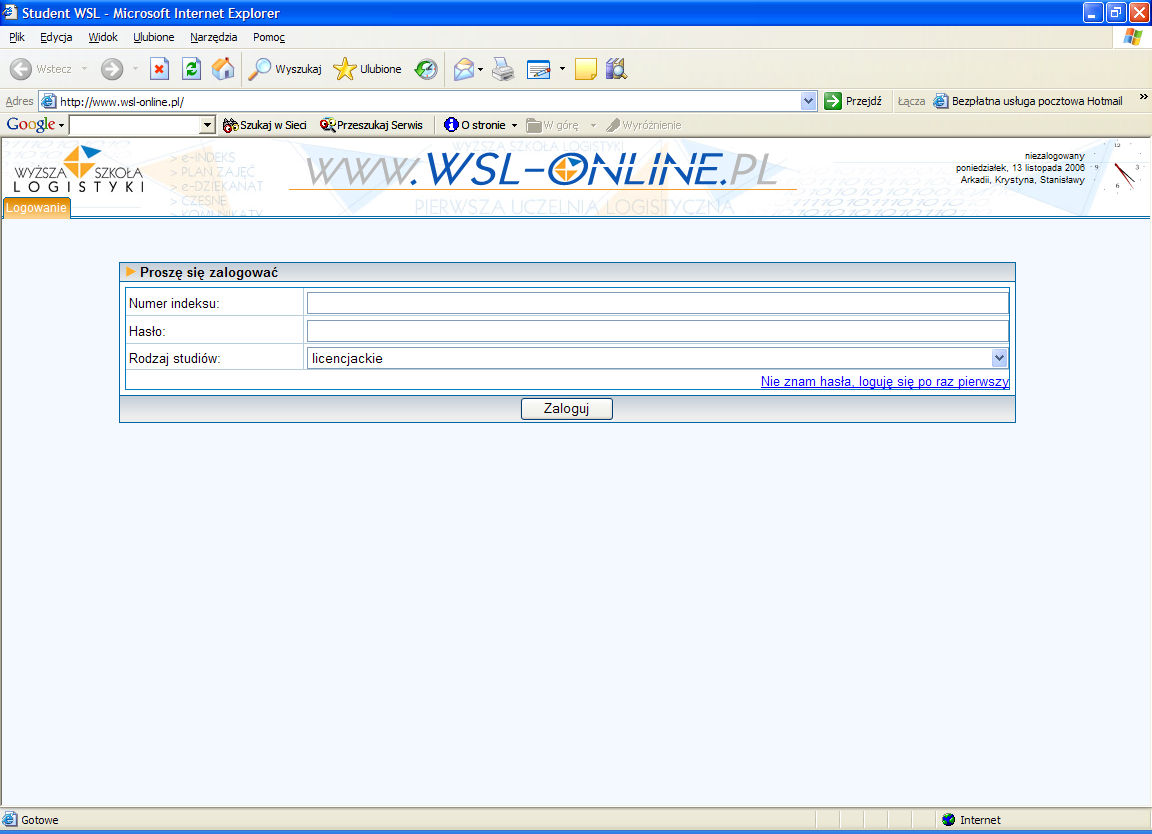Click the 'Hasło:' label

tap(147, 331)
